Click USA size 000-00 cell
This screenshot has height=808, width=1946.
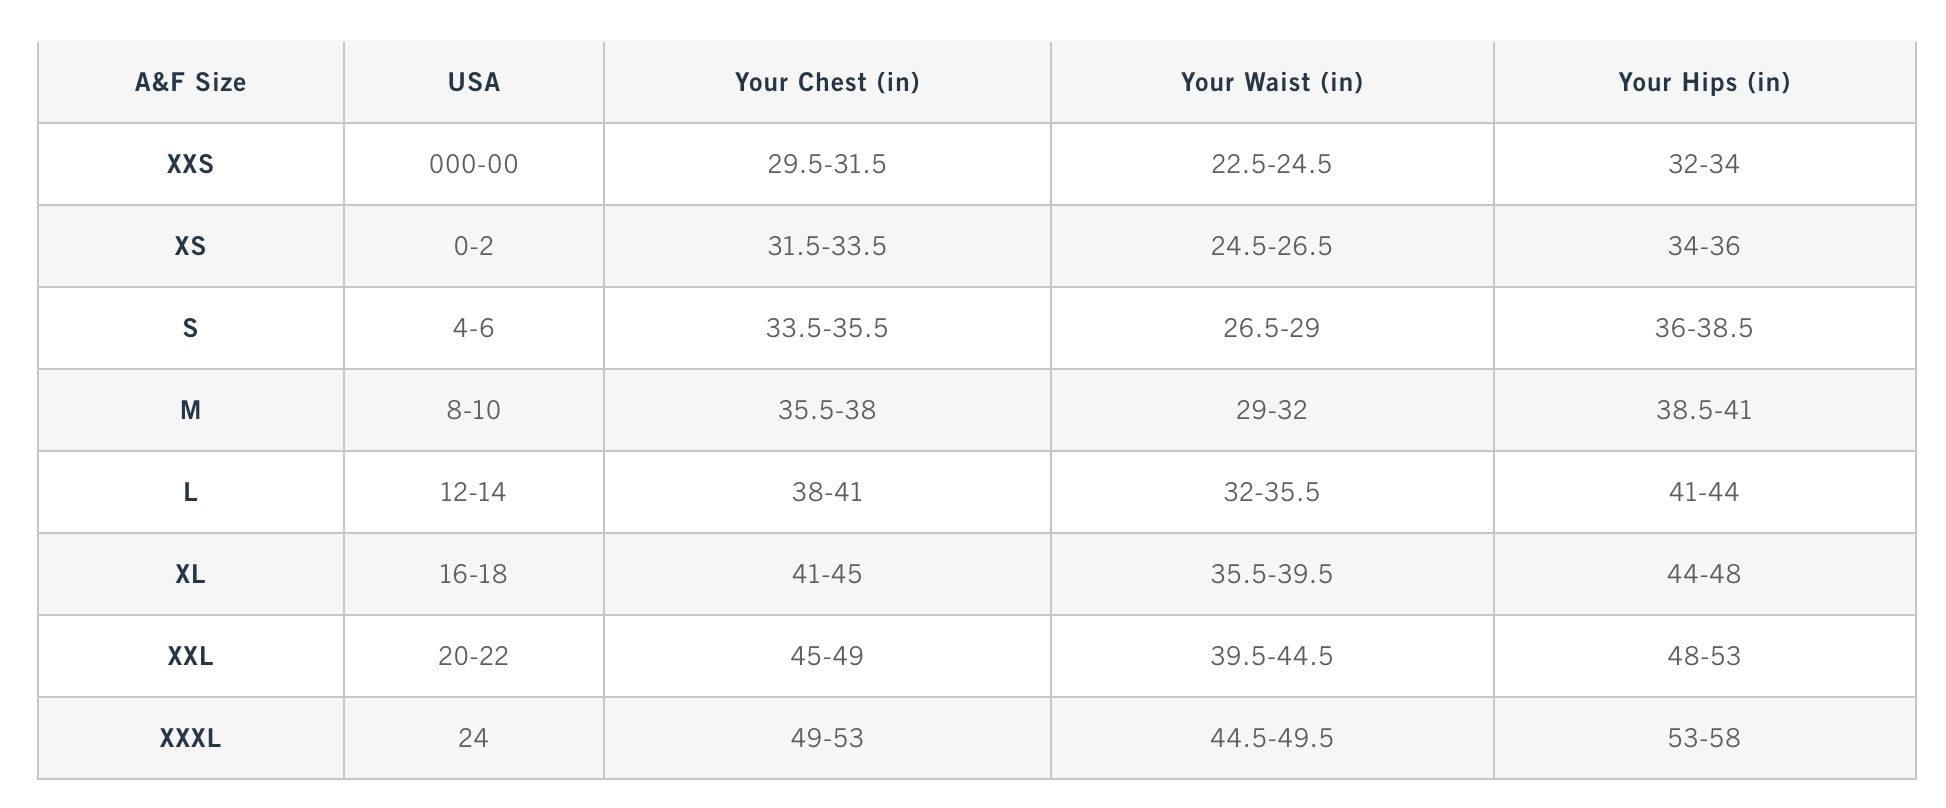tap(474, 164)
